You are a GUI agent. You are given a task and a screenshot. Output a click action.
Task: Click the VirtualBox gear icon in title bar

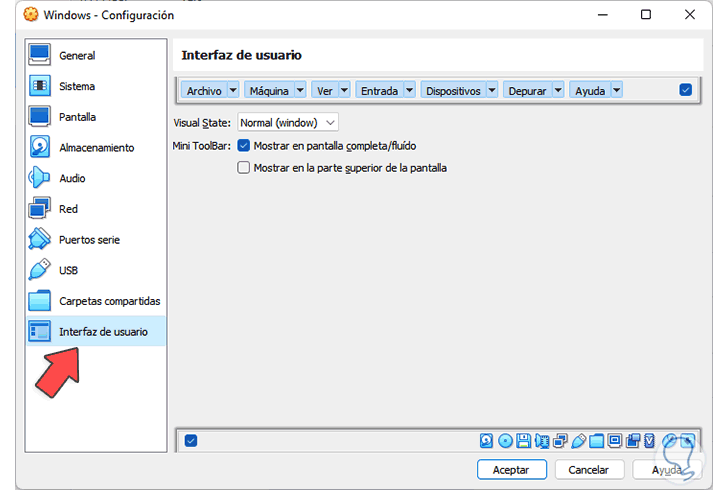[31, 14]
